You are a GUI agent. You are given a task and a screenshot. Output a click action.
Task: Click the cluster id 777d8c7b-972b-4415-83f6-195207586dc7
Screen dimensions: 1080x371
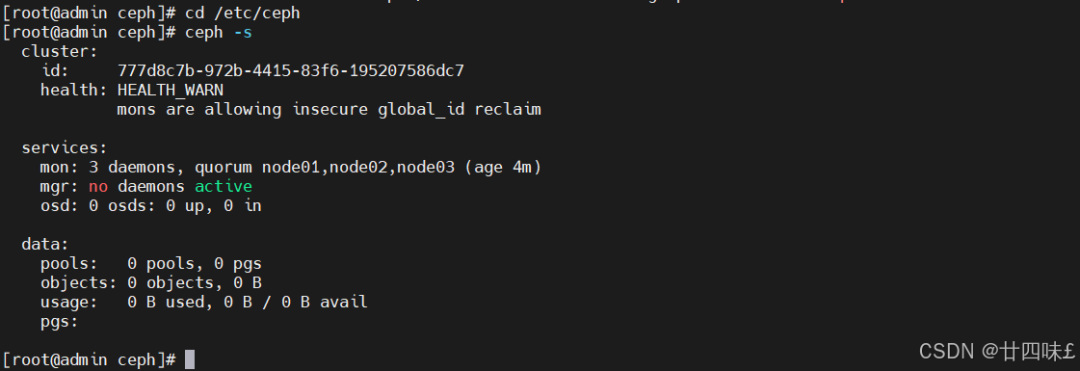(291, 71)
